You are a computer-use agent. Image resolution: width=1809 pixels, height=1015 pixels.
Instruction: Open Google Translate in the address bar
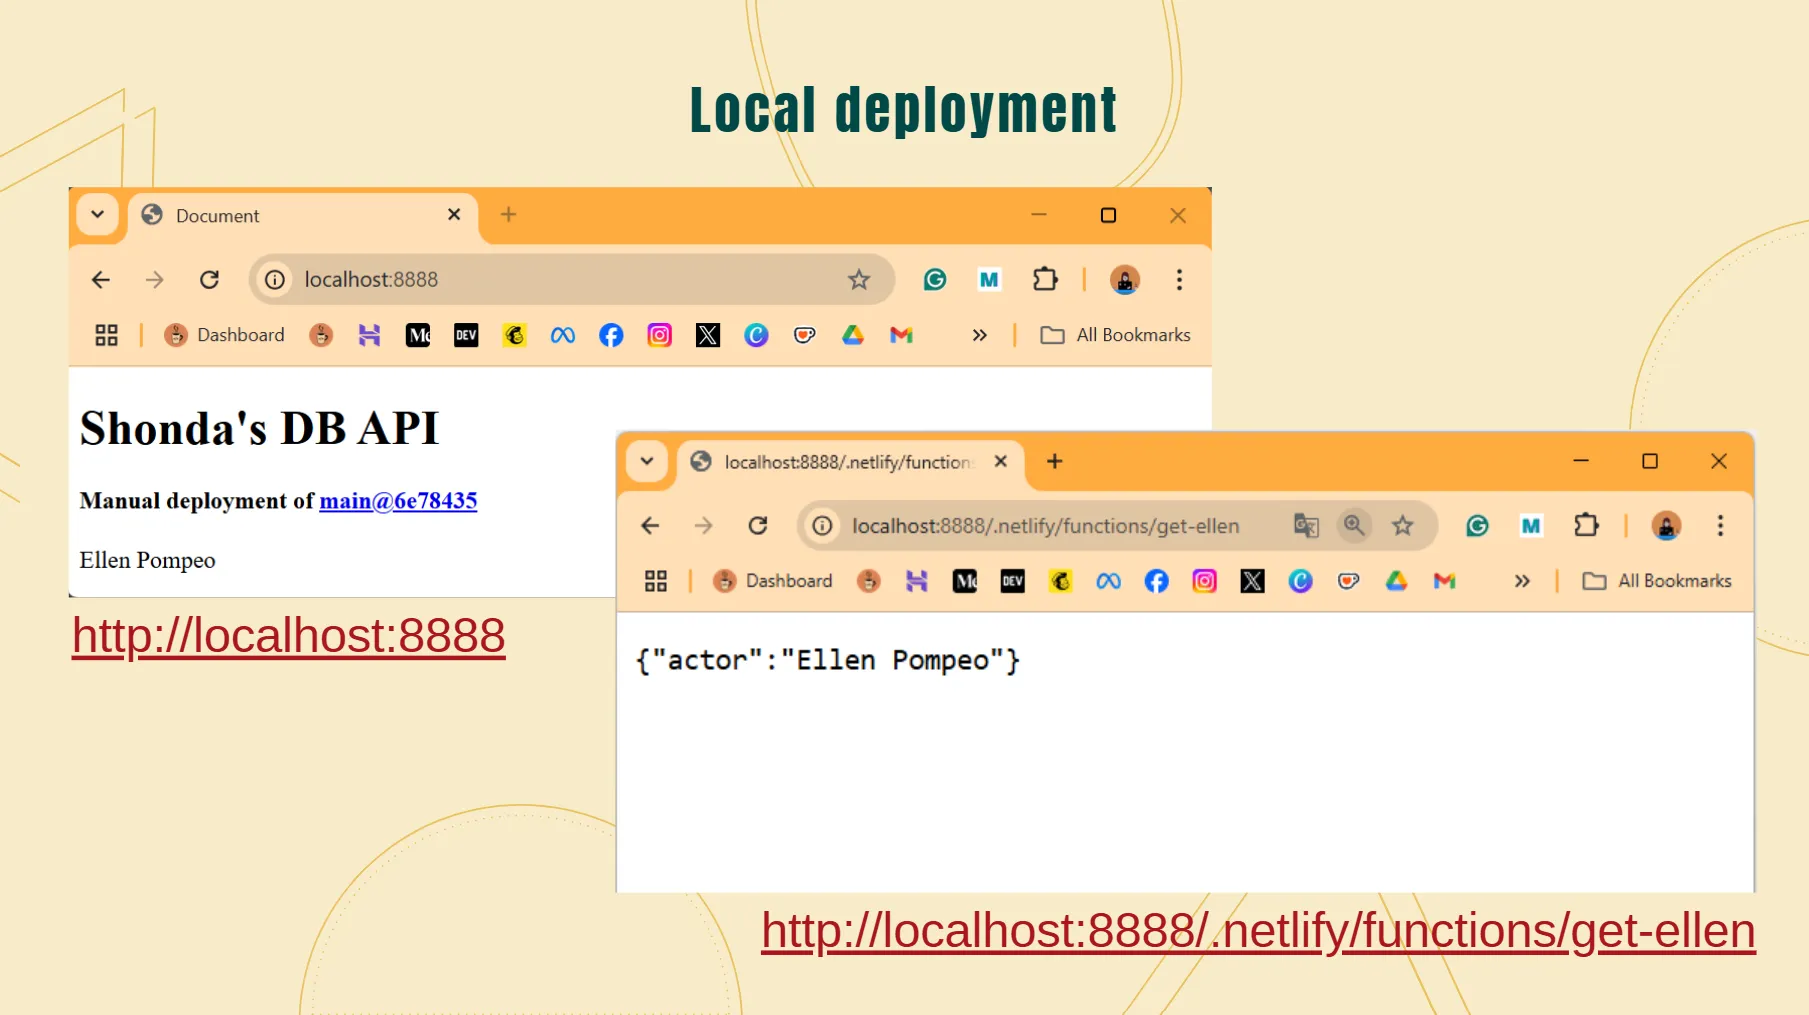(1306, 525)
